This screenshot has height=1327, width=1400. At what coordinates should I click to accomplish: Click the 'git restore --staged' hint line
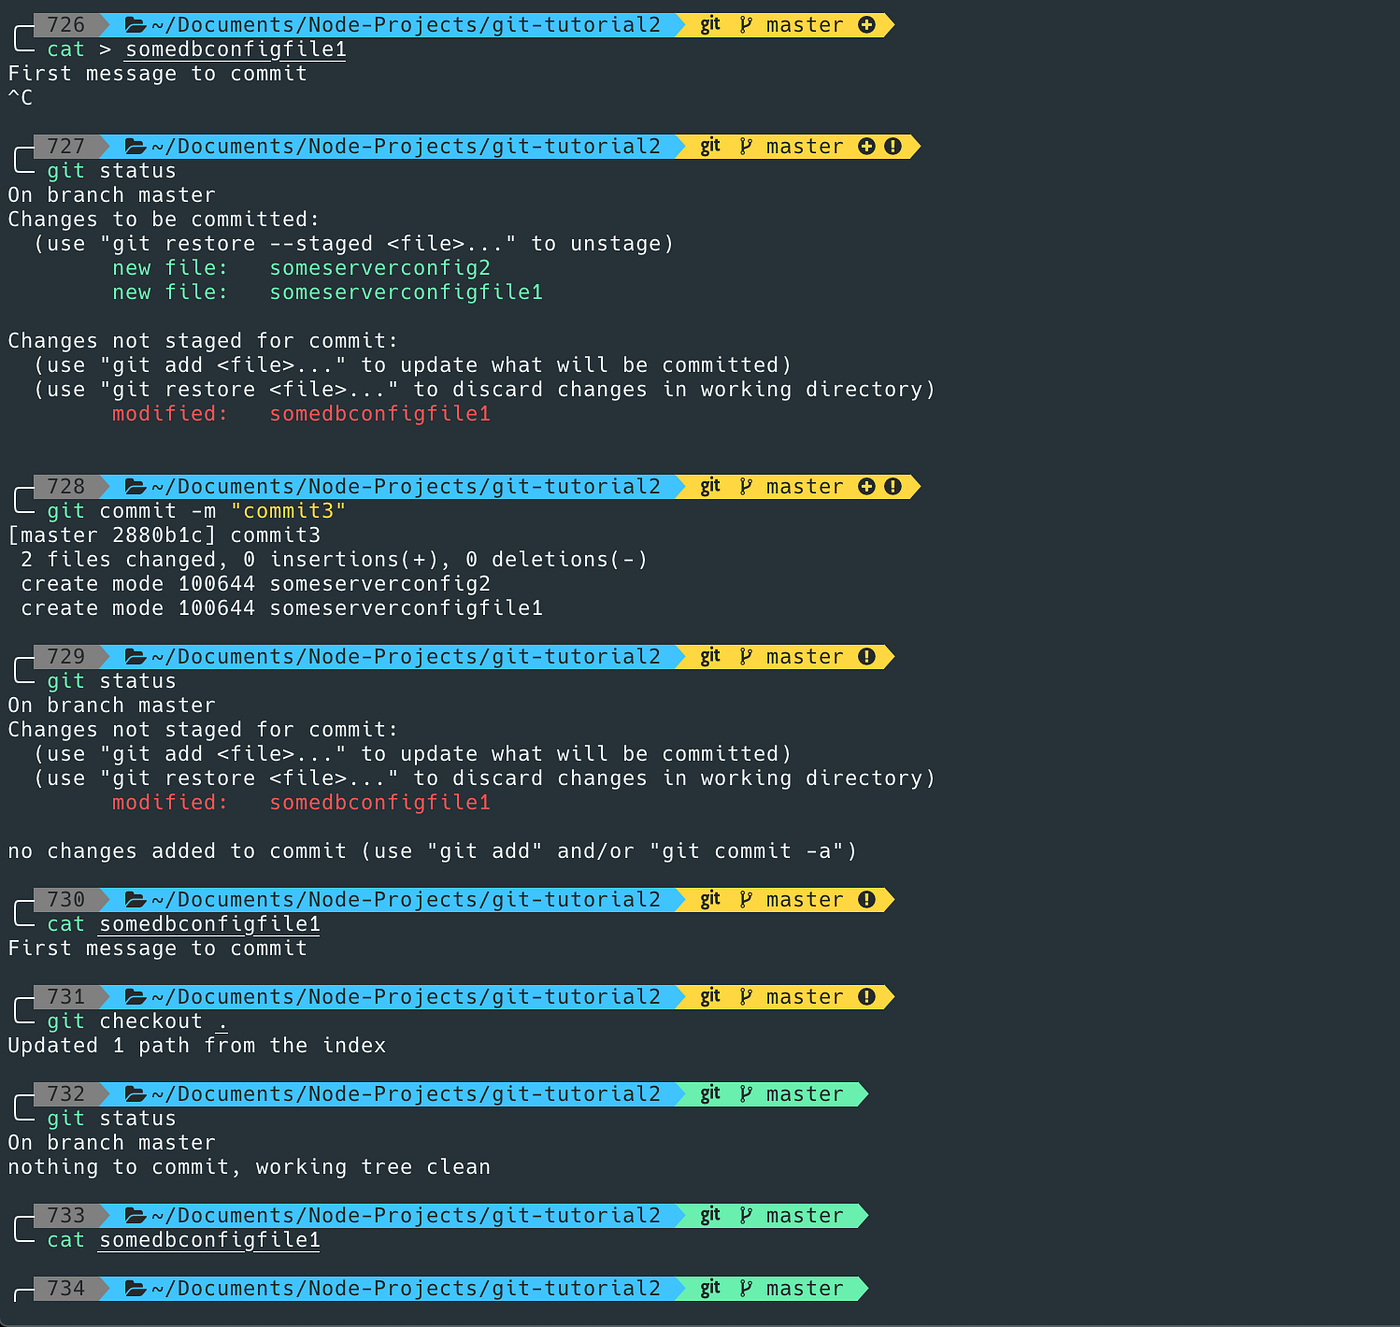pos(354,244)
